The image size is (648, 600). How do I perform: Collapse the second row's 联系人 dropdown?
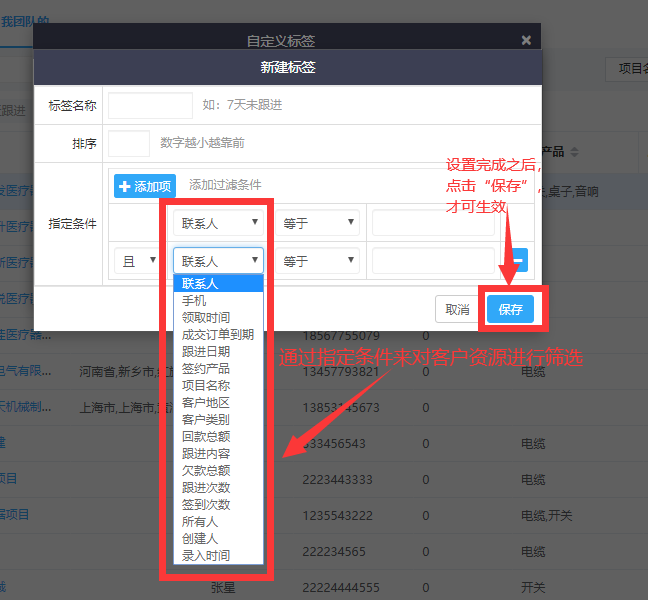[218, 261]
